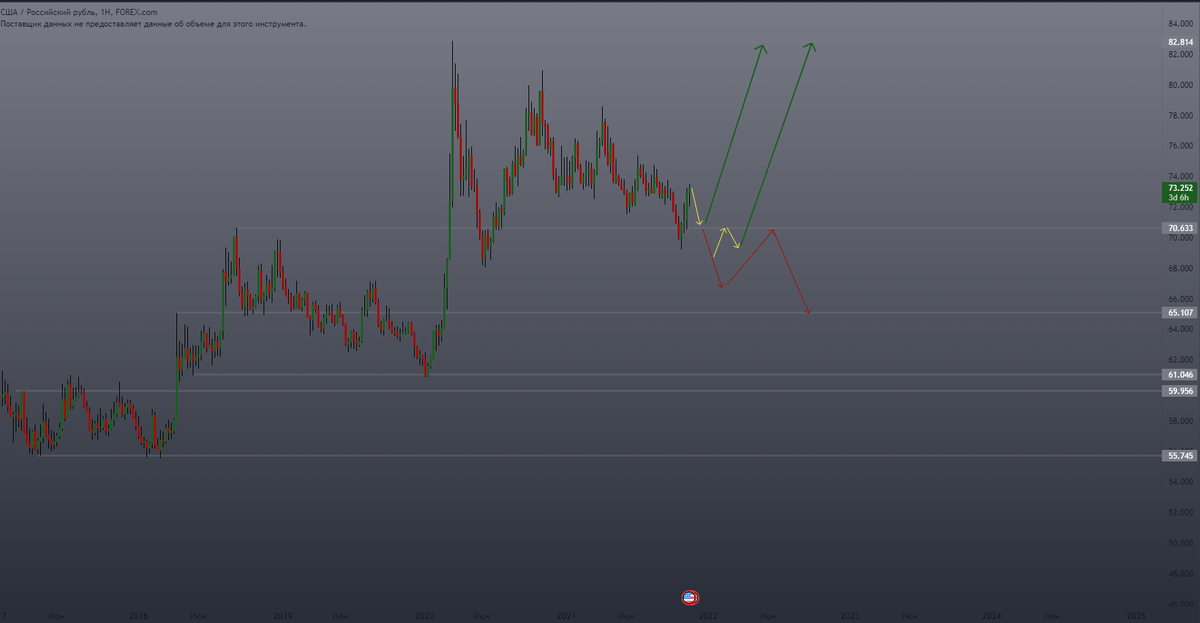The image size is (1200, 623).
Task: Click the 59.956 price level label
Action: coord(1181,391)
